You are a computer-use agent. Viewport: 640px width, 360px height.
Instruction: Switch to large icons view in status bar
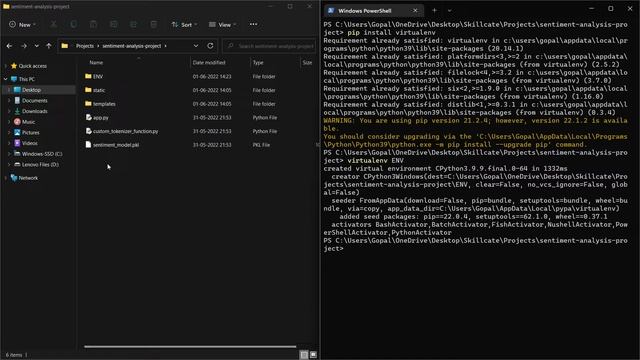[313, 355]
